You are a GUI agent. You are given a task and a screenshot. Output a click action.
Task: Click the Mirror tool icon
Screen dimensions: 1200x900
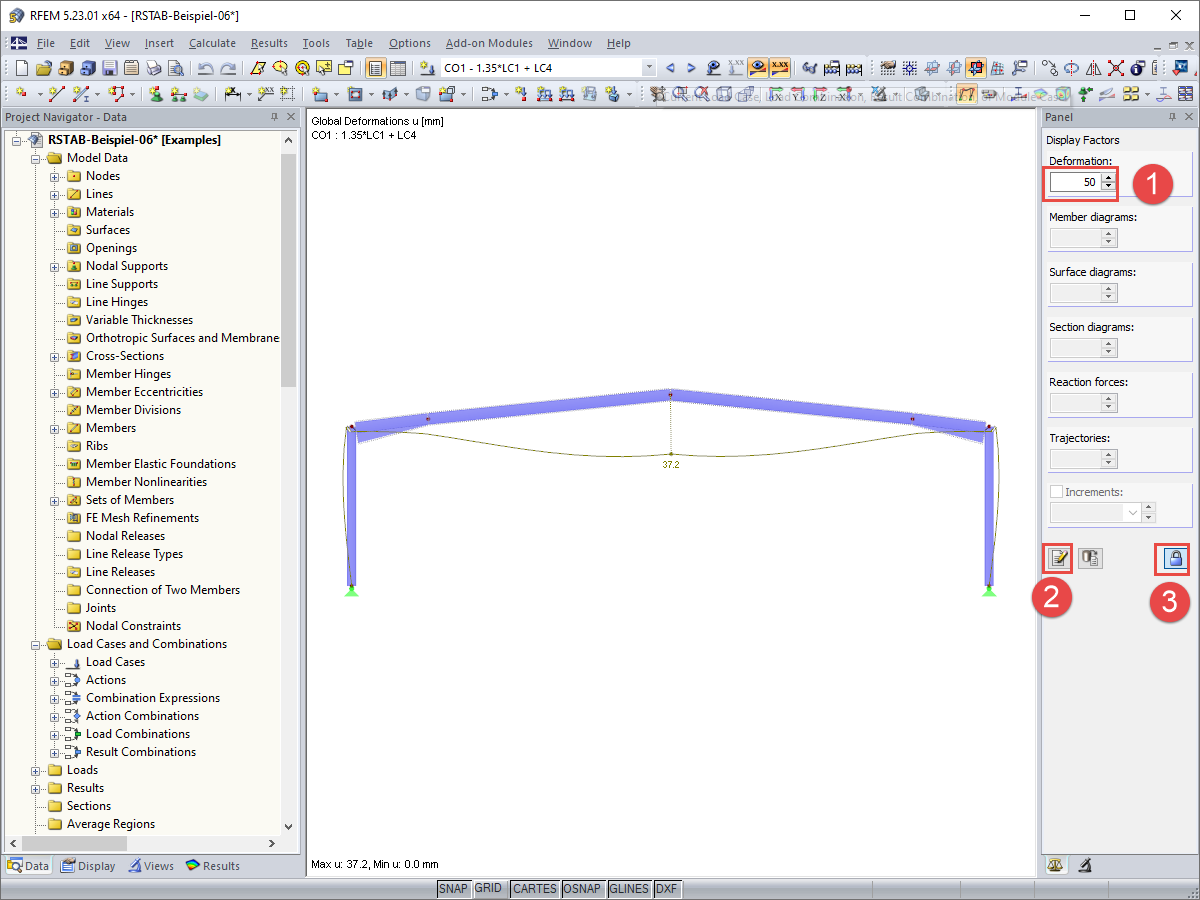point(1093,68)
